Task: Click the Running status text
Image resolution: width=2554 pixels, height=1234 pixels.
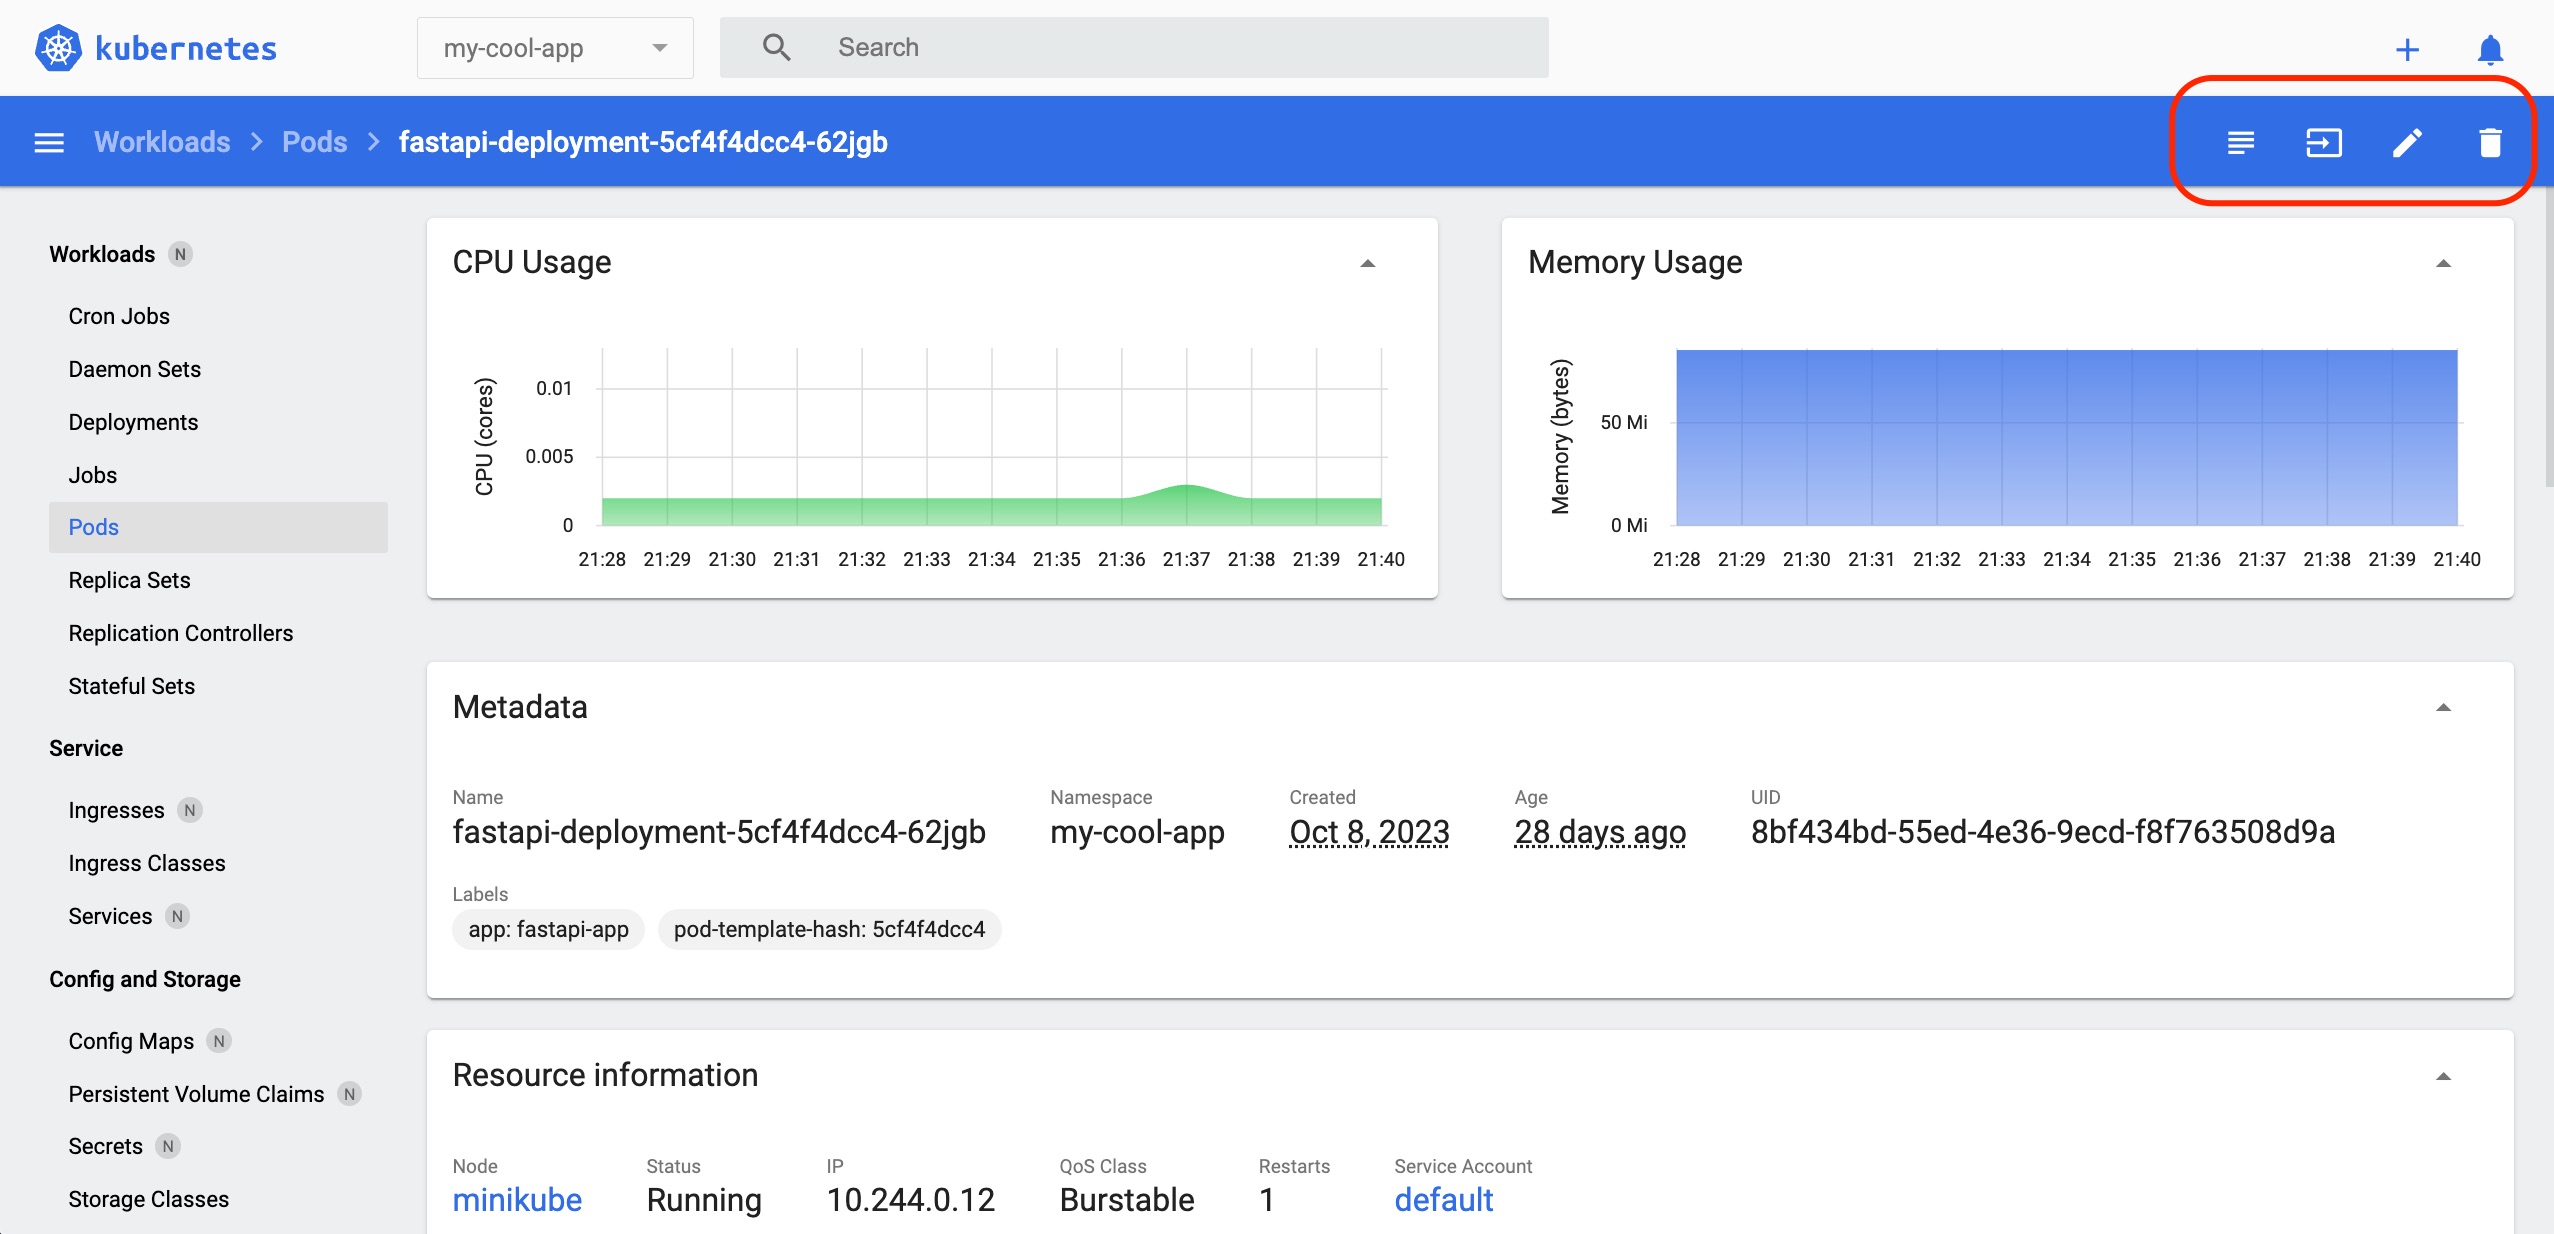Action: [x=704, y=1199]
